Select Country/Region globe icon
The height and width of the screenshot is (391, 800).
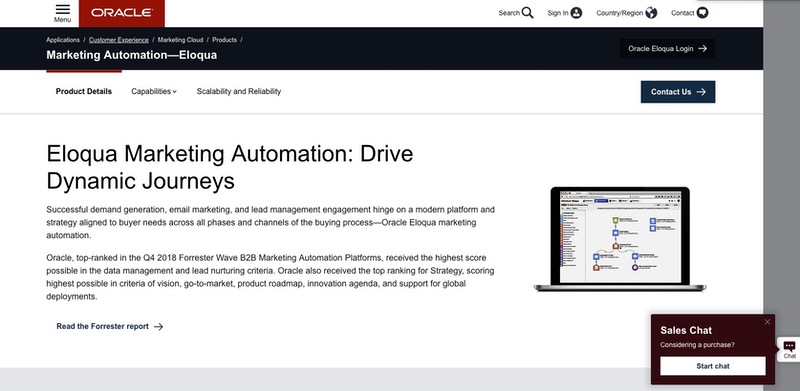[651, 13]
